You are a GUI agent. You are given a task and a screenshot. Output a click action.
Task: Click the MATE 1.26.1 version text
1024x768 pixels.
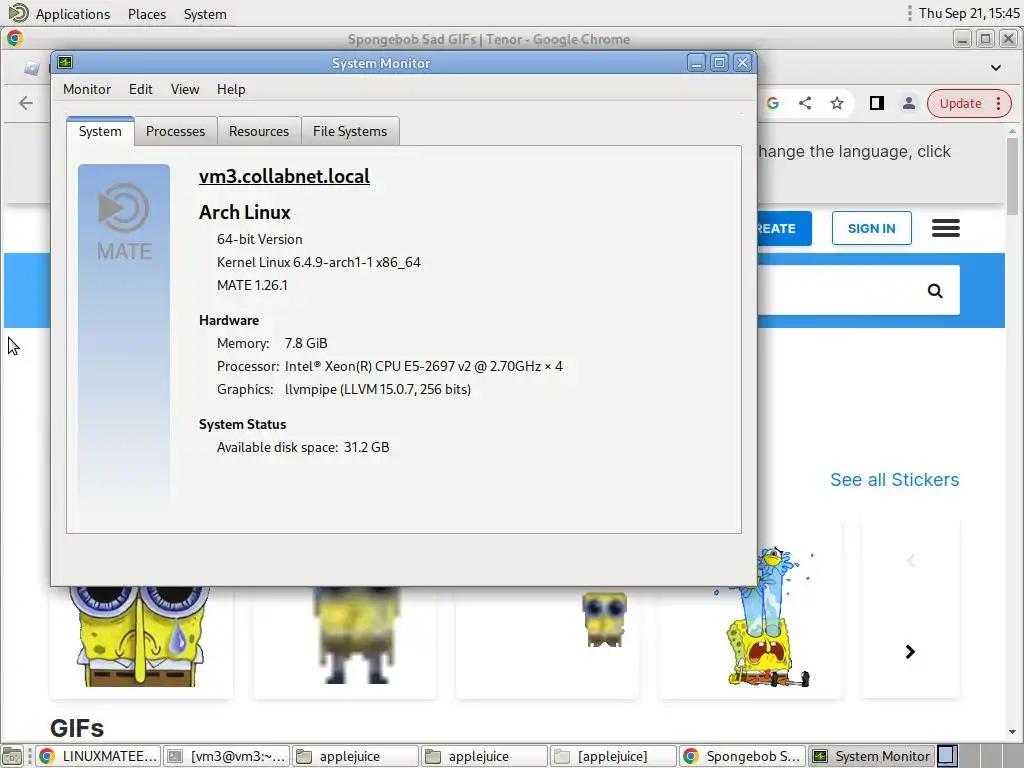click(252, 285)
